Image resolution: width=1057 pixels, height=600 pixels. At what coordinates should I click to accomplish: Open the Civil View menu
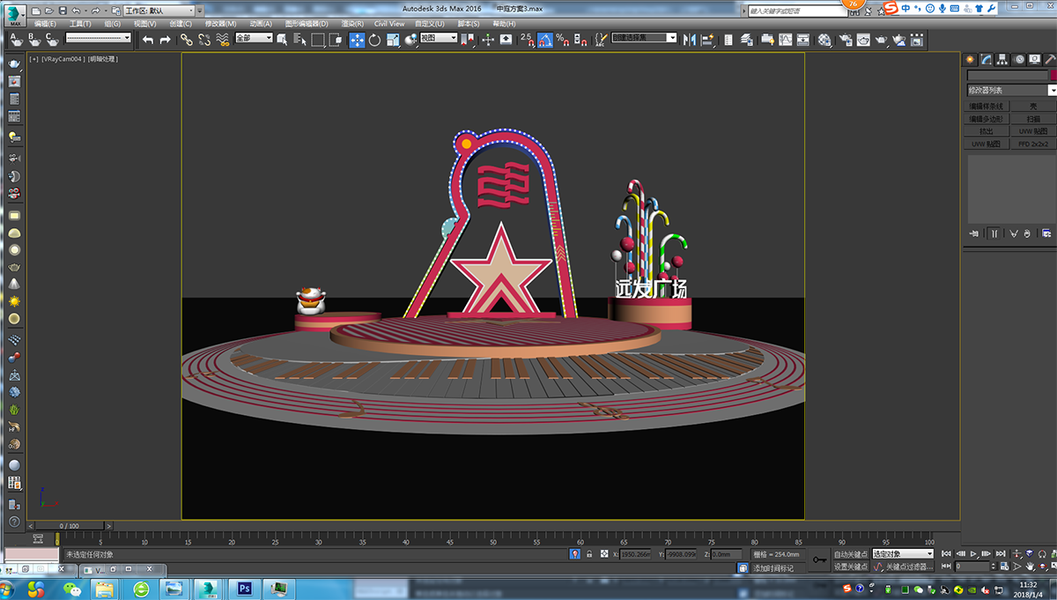click(390, 24)
